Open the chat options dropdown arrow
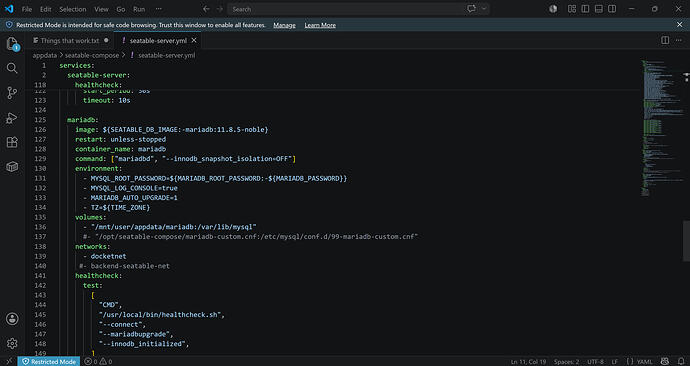The height and width of the screenshot is (366, 690). point(484,9)
